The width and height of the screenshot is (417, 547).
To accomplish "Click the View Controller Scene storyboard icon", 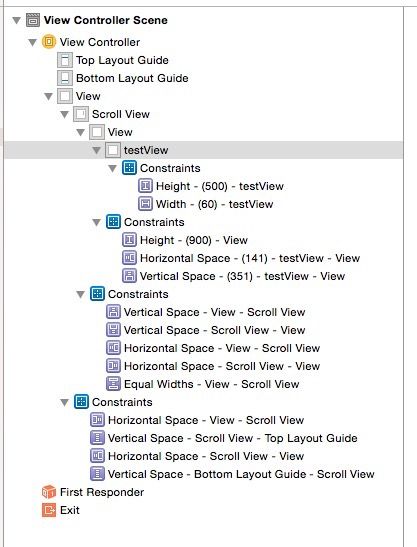I will tap(33, 20).
